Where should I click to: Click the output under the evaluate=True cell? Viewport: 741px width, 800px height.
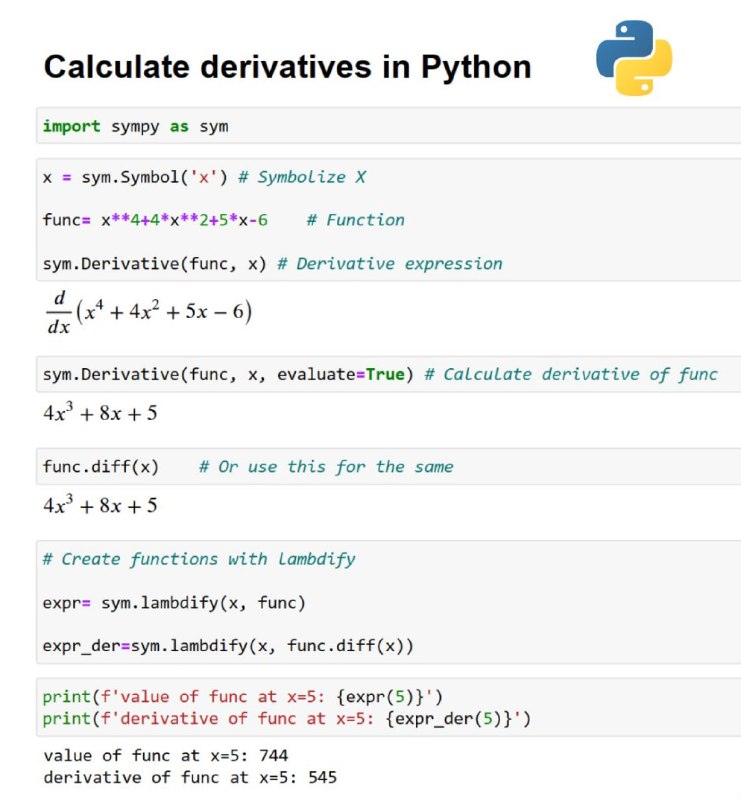click(x=101, y=412)
